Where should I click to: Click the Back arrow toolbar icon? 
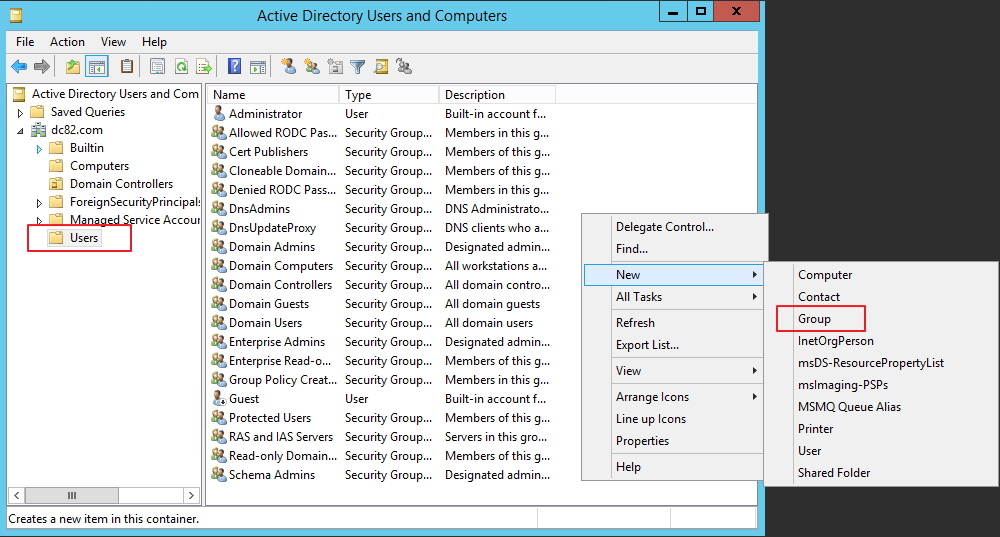pyautogui.click(x=19, y=66)
